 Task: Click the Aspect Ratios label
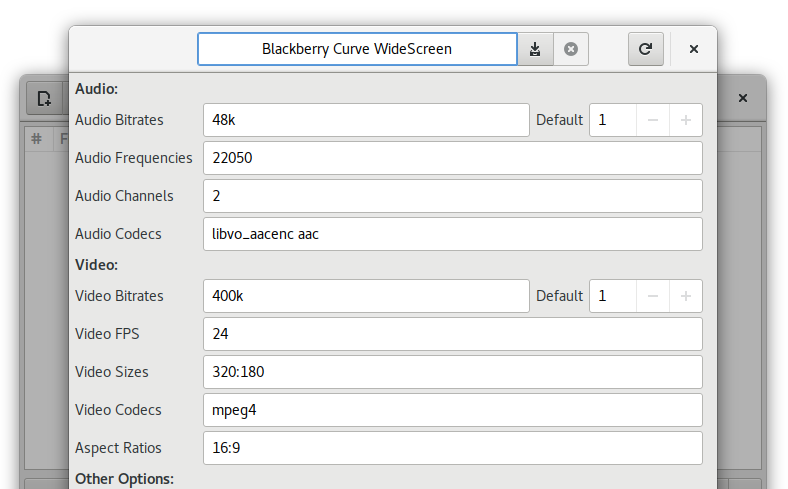(118, 448)
